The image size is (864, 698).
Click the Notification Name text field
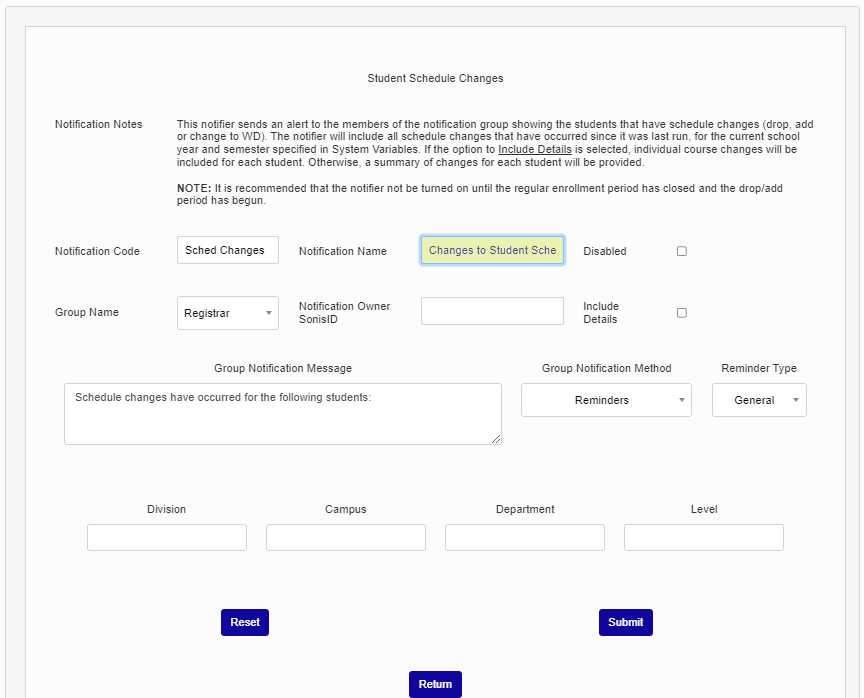492,250
